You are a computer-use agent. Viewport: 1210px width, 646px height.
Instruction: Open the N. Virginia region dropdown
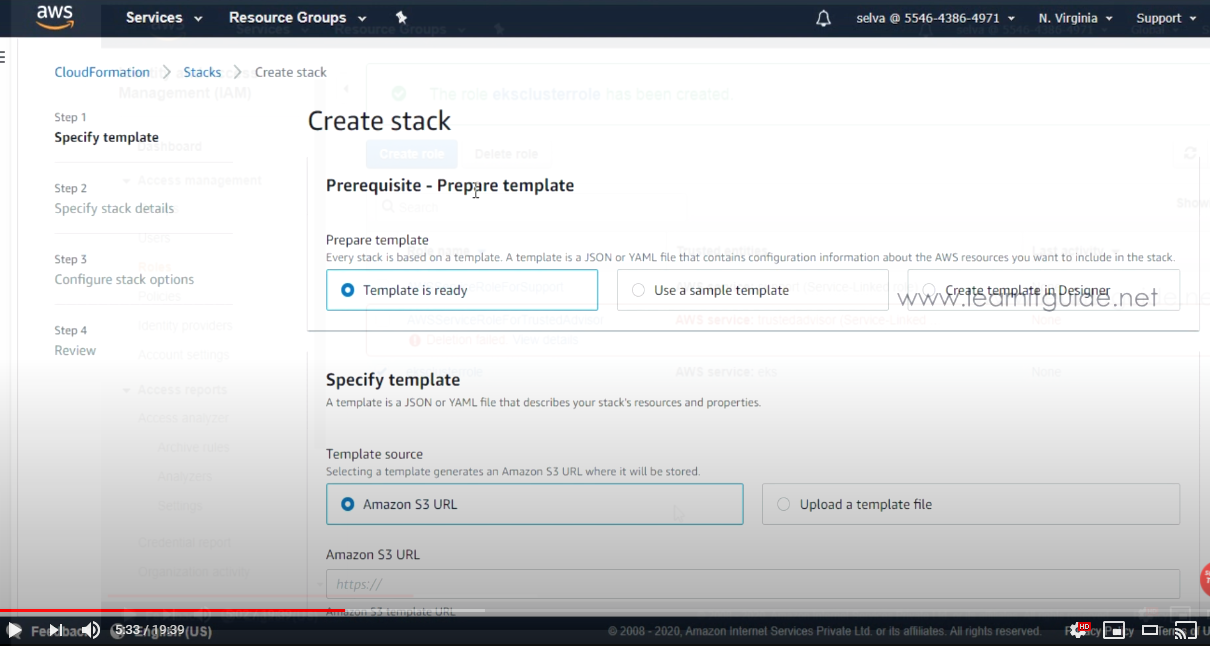[x=1076, y=18]
